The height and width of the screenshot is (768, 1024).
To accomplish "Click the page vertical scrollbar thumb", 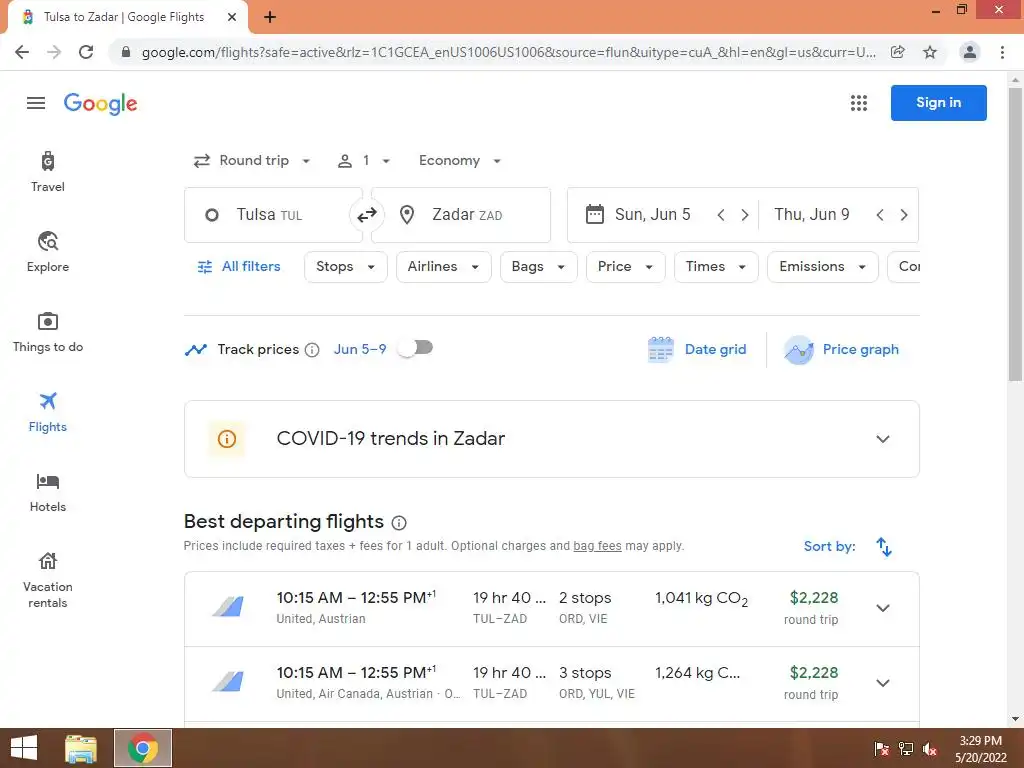I will point(1015,234).
